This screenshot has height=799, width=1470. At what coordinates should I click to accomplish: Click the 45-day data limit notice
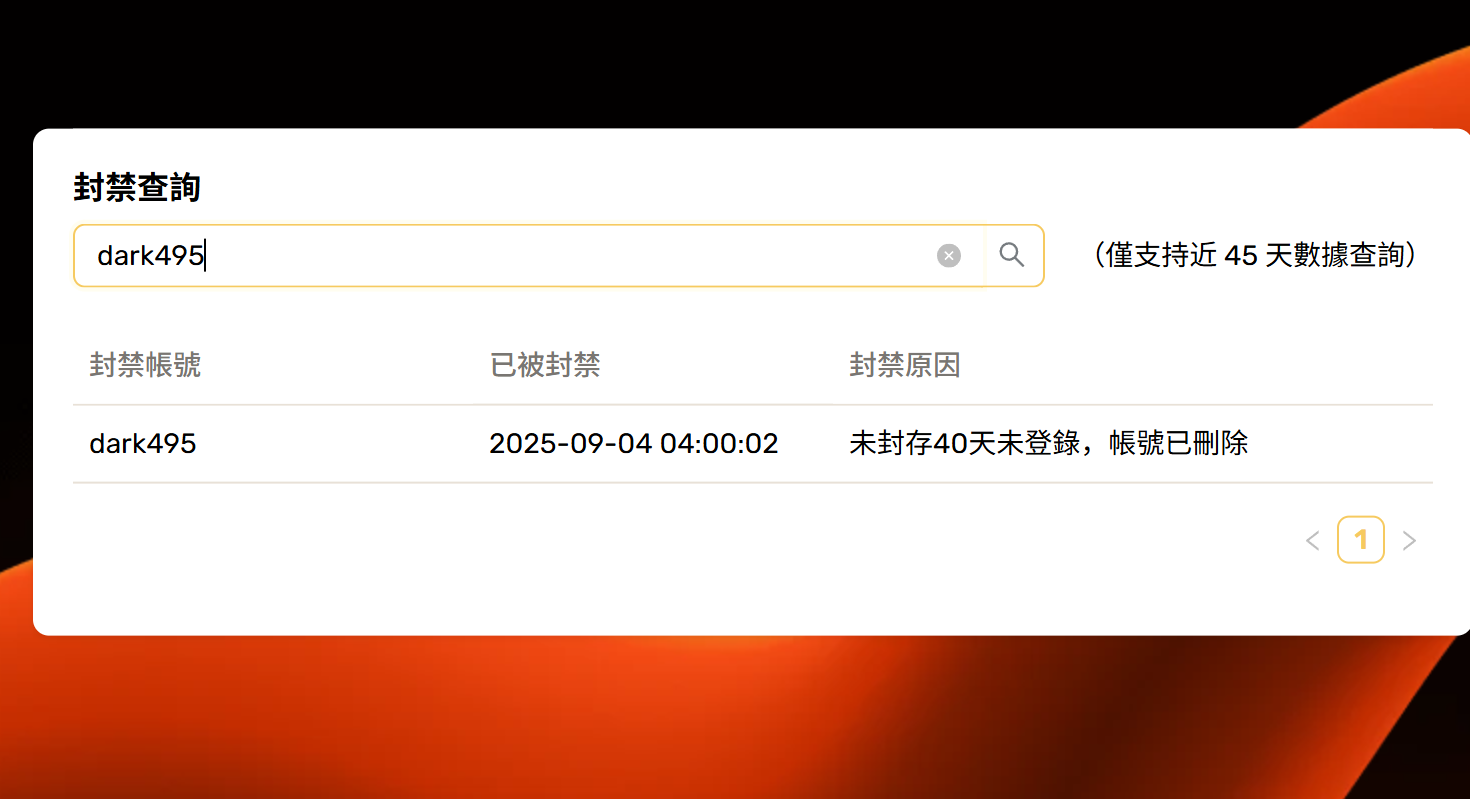pos(1257,255)
